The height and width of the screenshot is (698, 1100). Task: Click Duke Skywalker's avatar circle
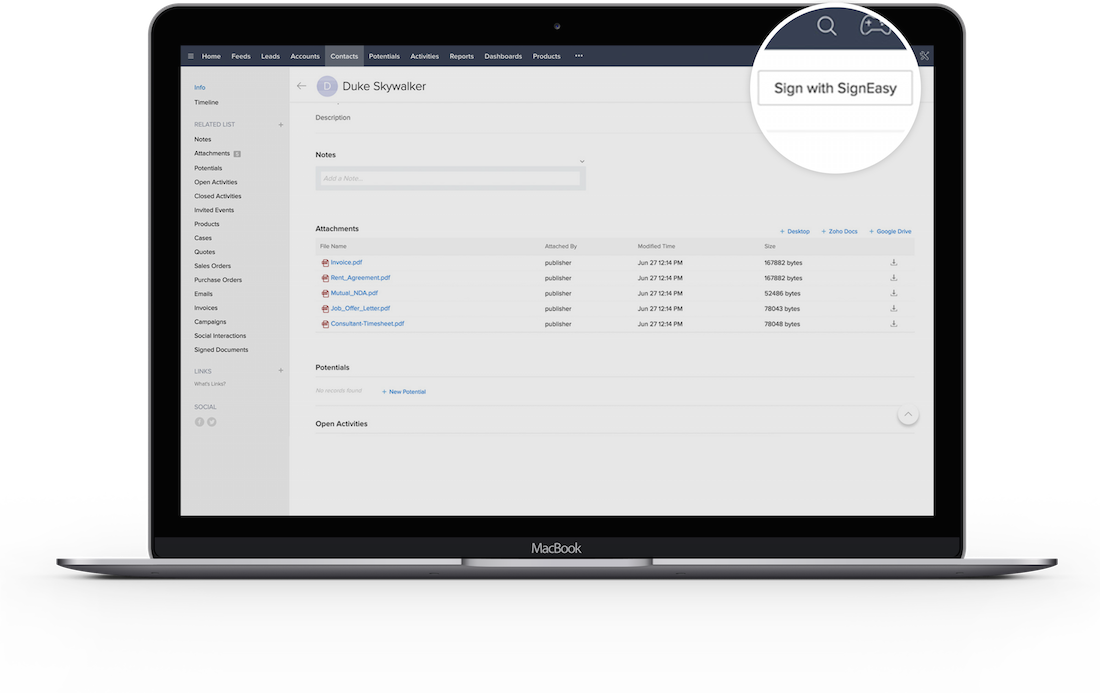click(x=327, y=86)
